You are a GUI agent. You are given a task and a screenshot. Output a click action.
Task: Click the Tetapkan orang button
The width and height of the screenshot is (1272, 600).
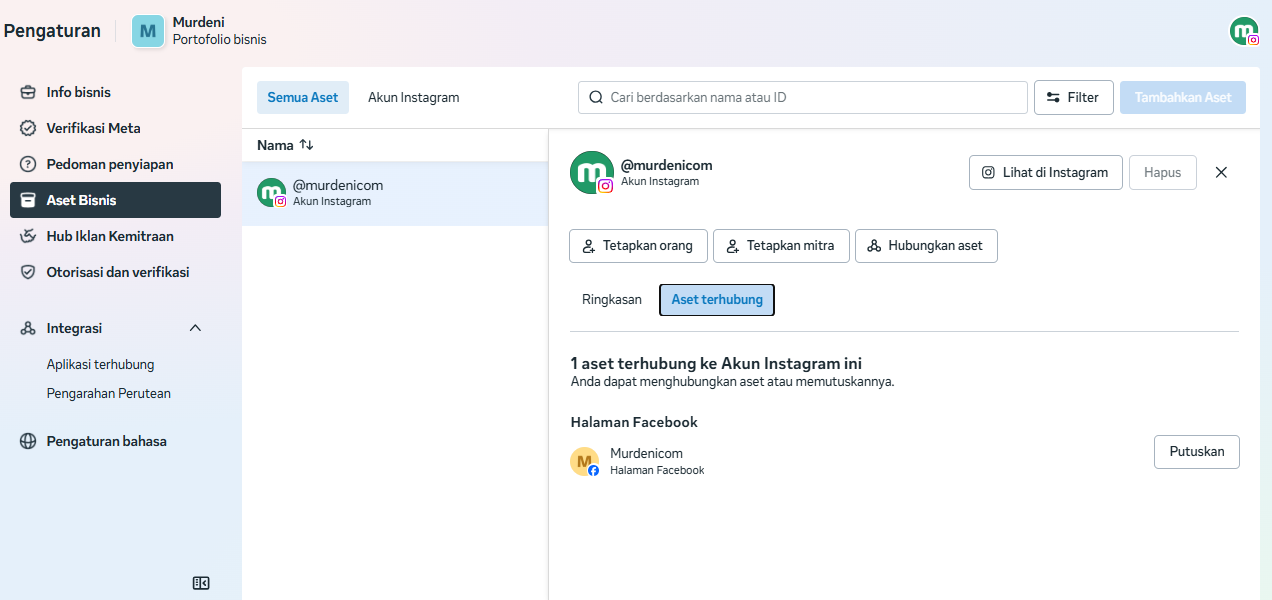coord(638,246)
